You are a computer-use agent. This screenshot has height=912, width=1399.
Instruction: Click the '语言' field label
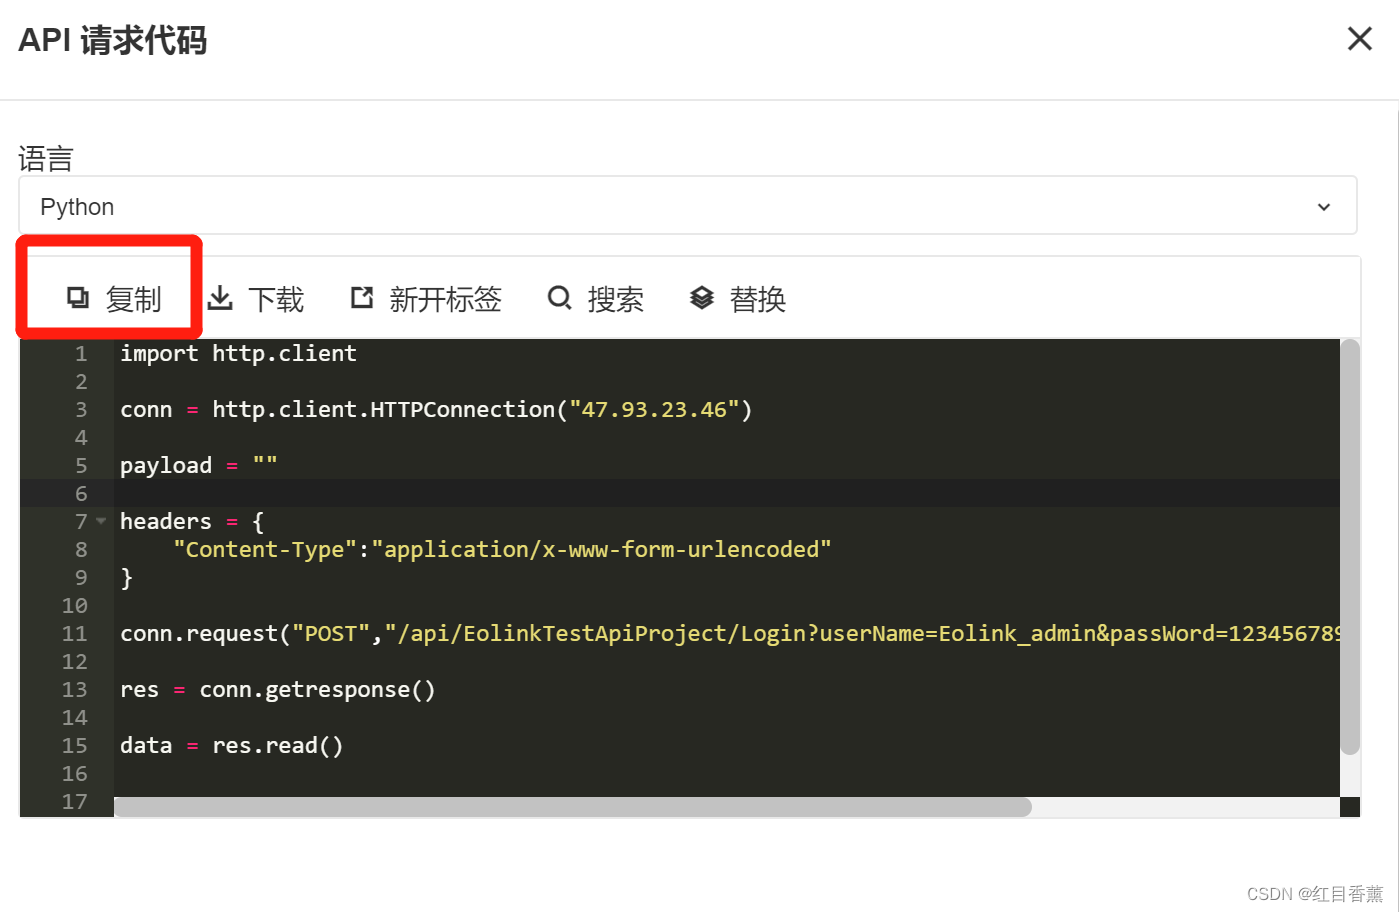pos(46,158)
